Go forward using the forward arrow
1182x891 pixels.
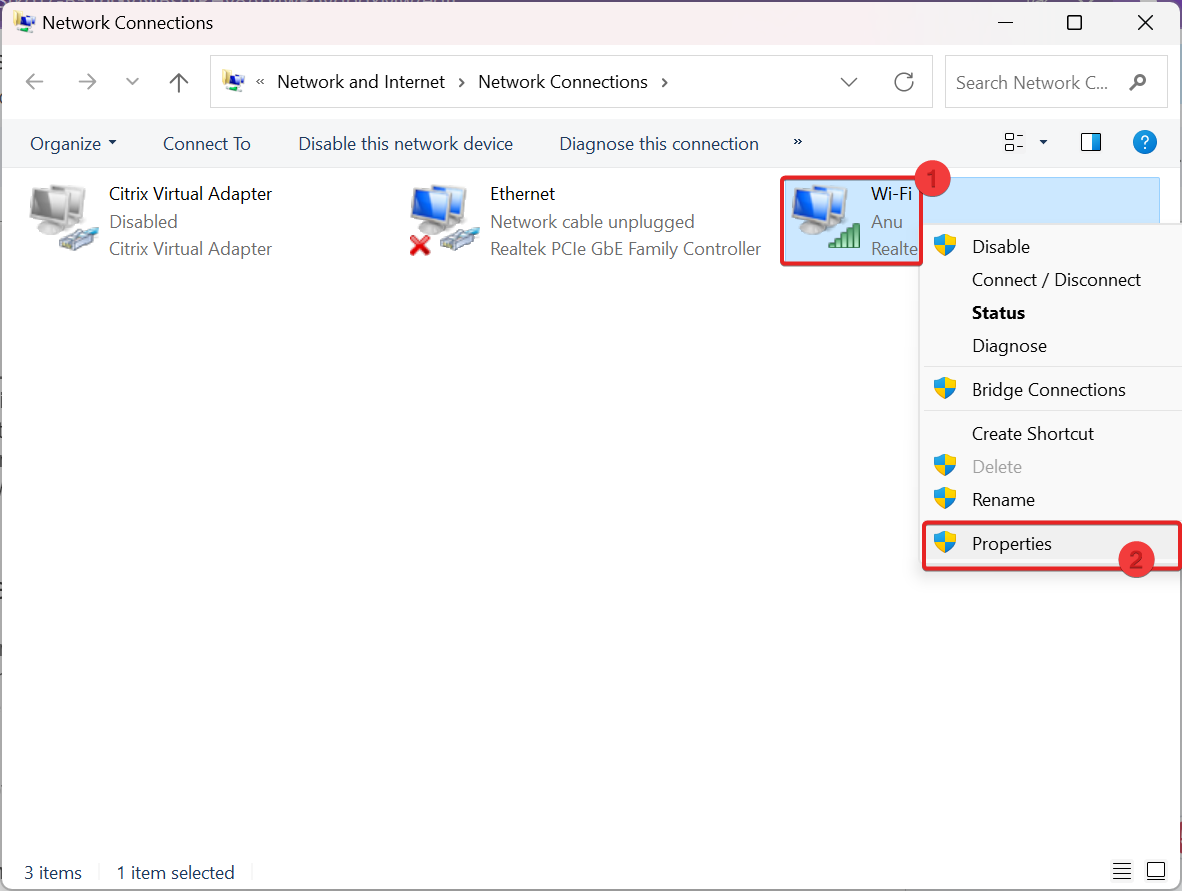click(87, 81)
